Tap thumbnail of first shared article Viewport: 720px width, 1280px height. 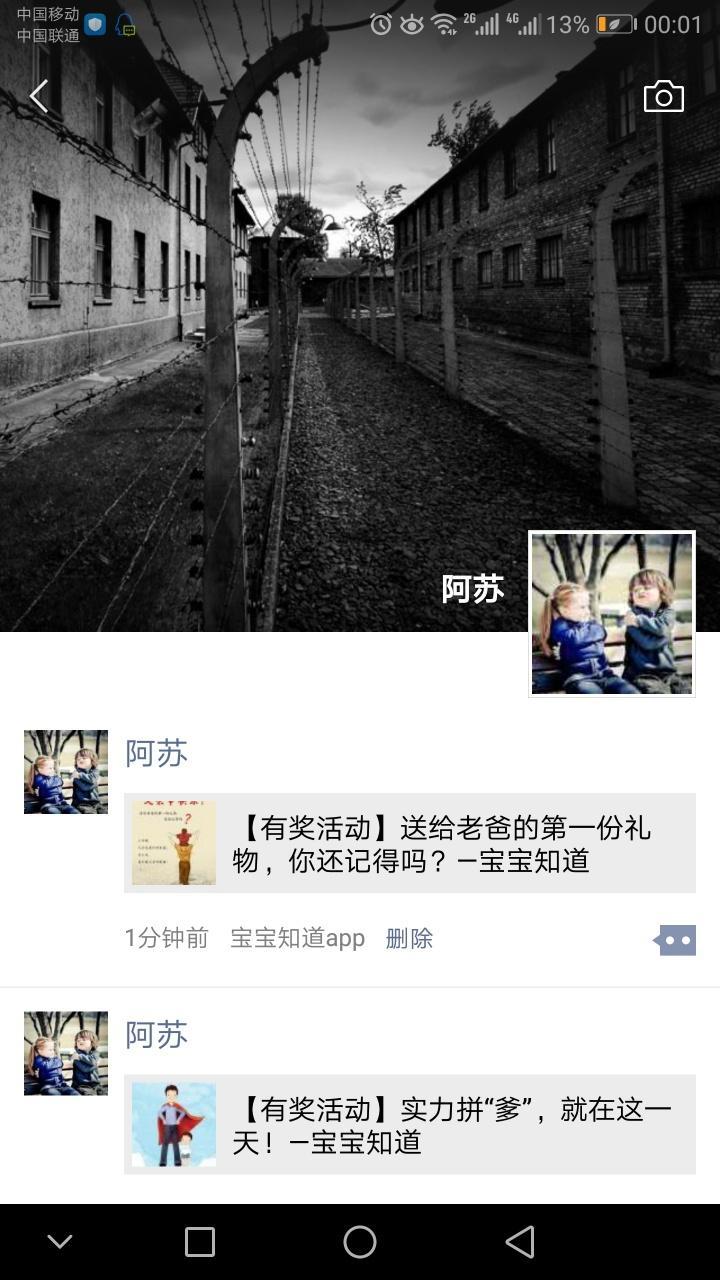click(x=174, y=843)
